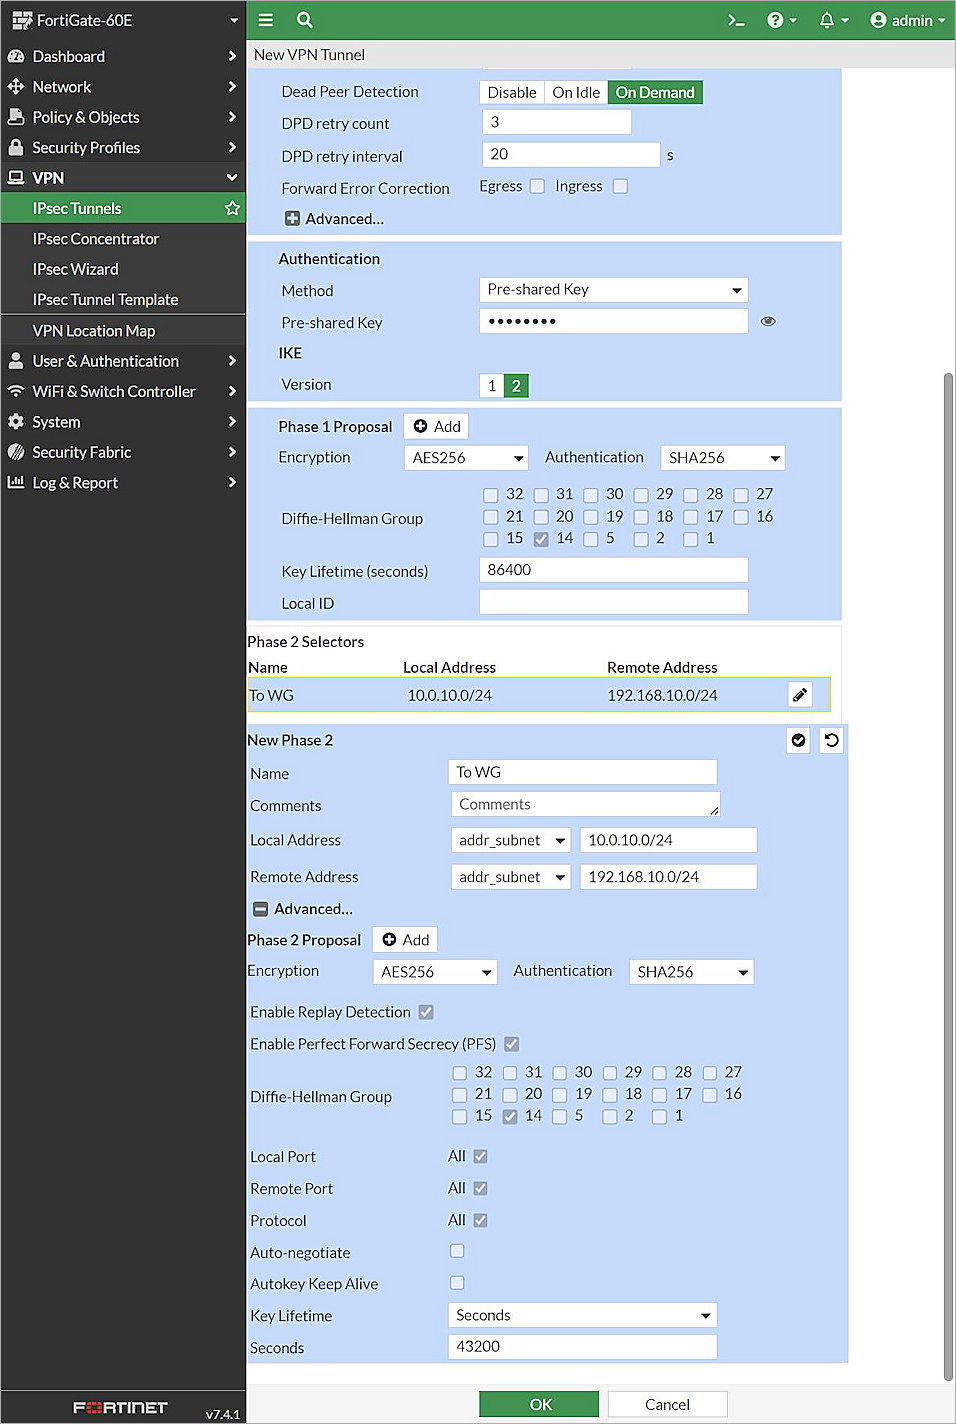Open Phase 1 Encryption AES256 dropdown
The width and height of the screenshot is (956, 1424).
point(466,458)
